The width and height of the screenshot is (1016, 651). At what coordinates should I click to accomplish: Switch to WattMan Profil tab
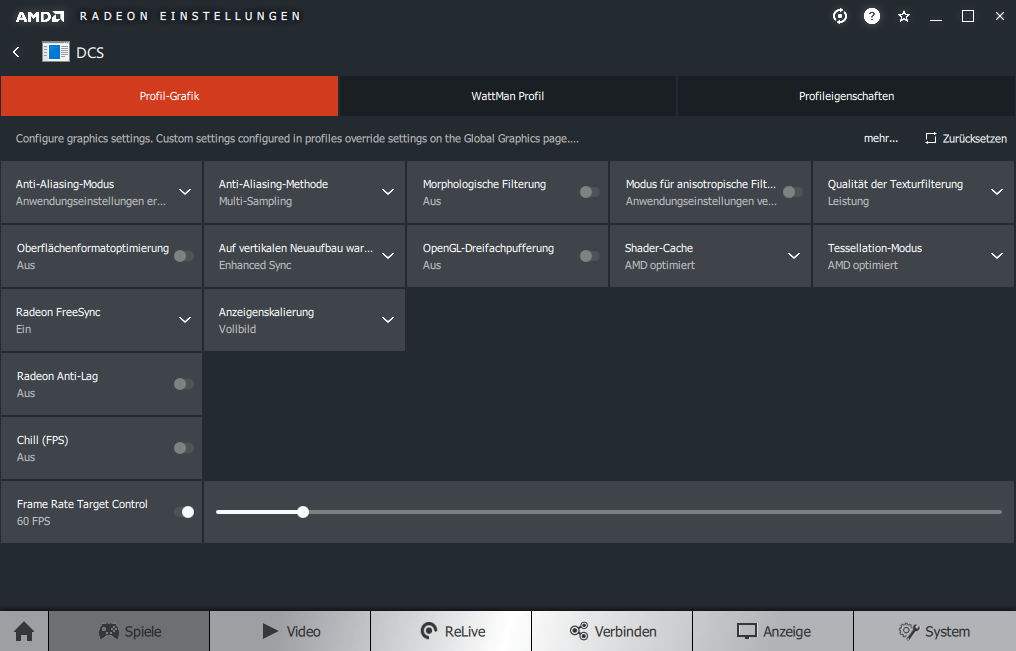[507, 96]
